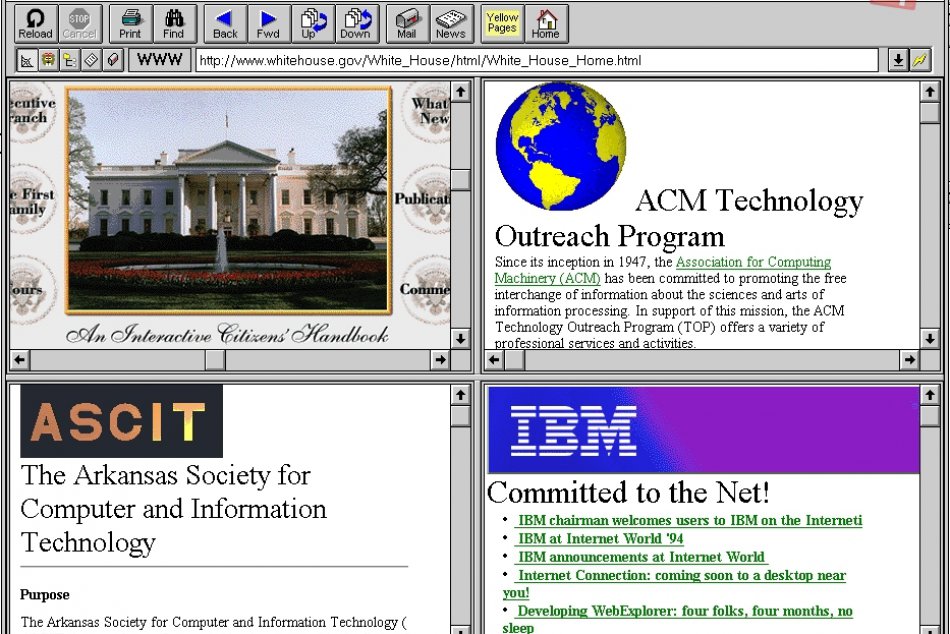
Task: Open Find with the binoculars button
Action: coord(174,24)
